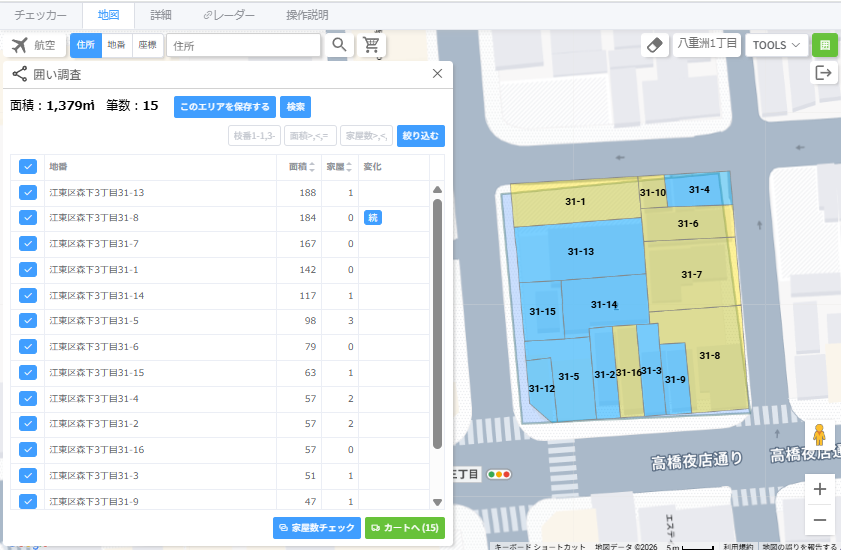The image size is (841, 550).
Task: Switch to the 地図 tab
Action: pos(108,15)
